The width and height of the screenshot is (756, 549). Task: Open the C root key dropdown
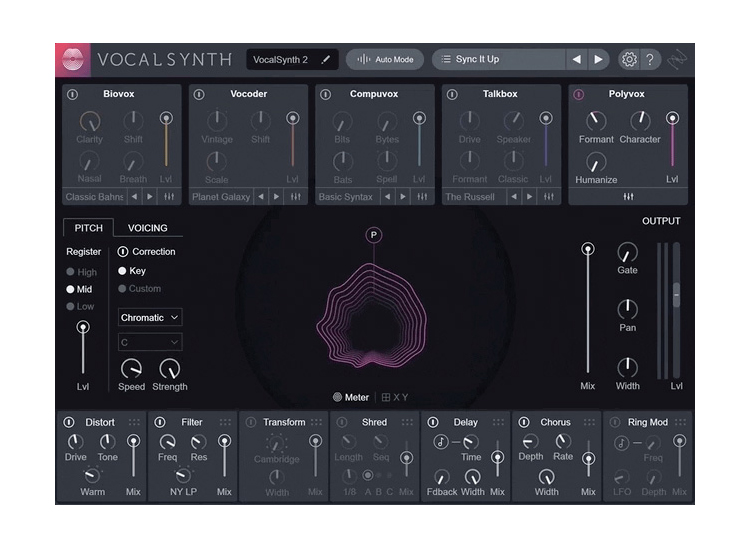[x=150, y=342]
